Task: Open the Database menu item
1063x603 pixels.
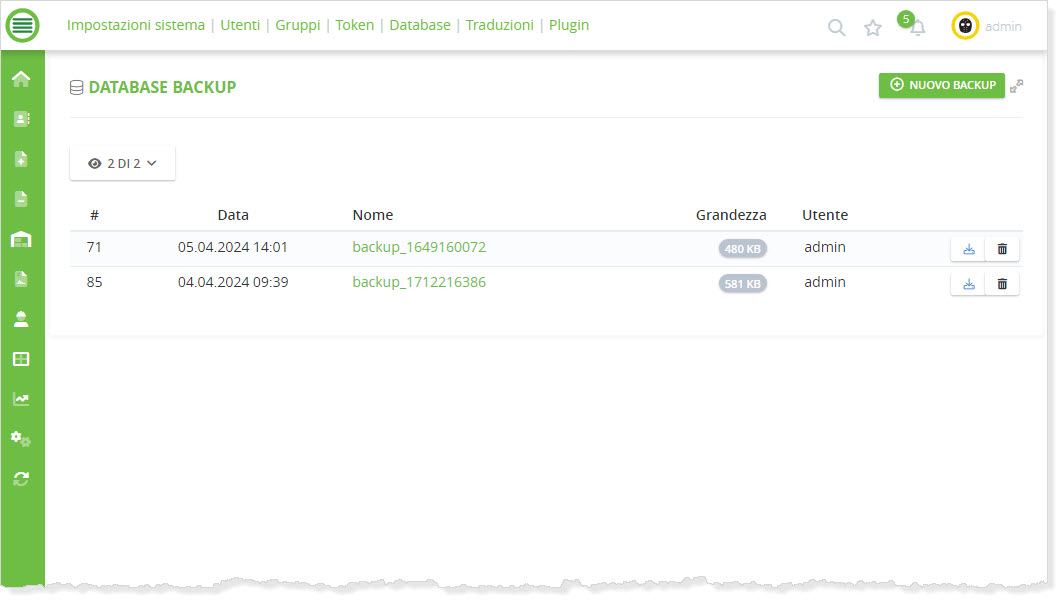Action: (420, 25)
